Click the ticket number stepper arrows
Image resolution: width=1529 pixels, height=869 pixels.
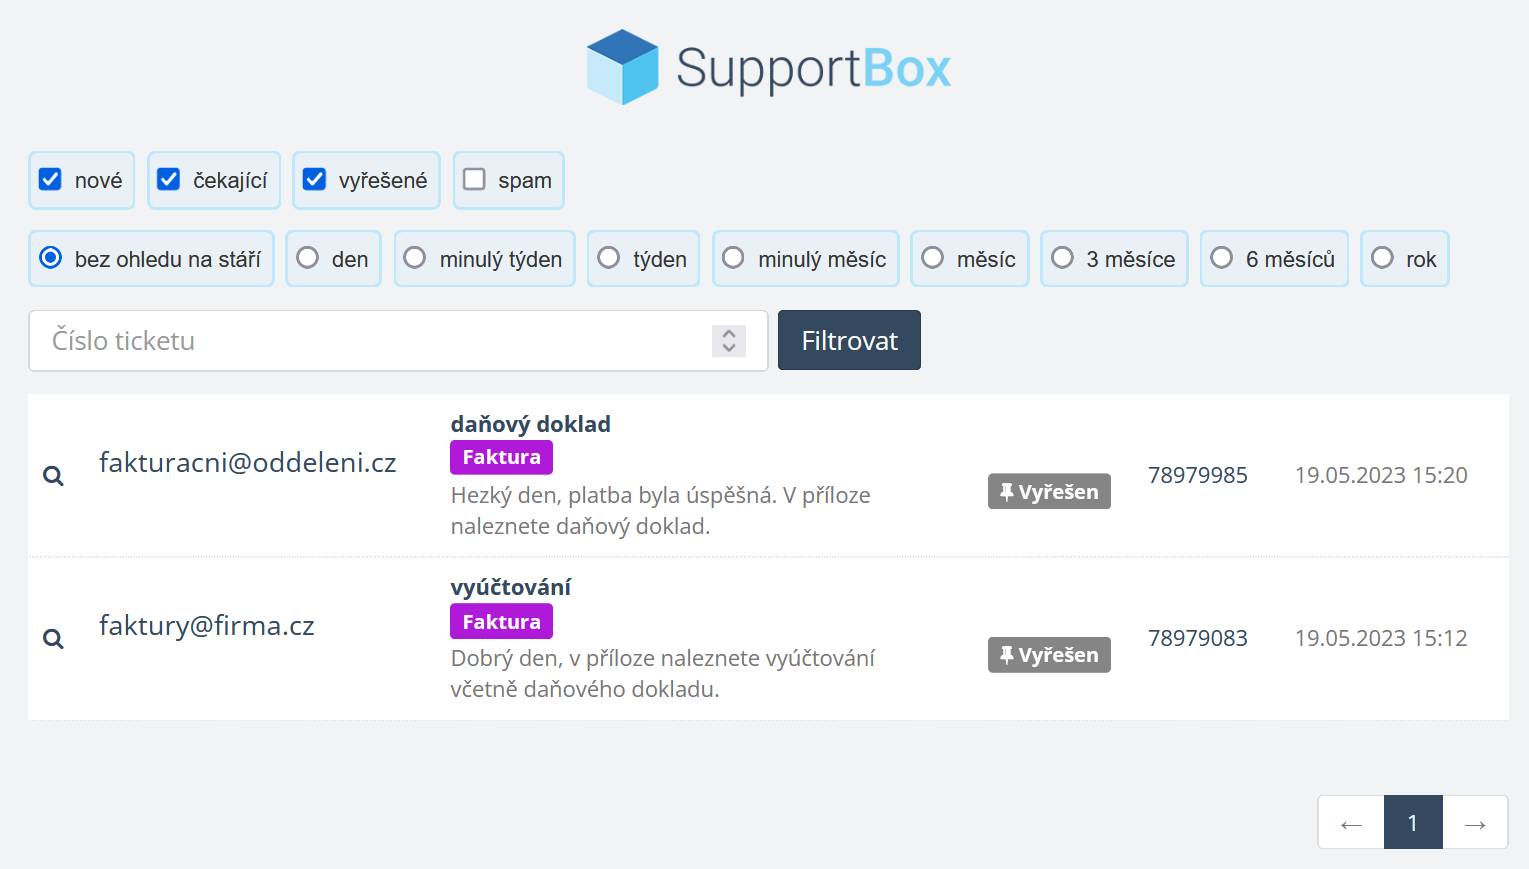click(729, 341)
